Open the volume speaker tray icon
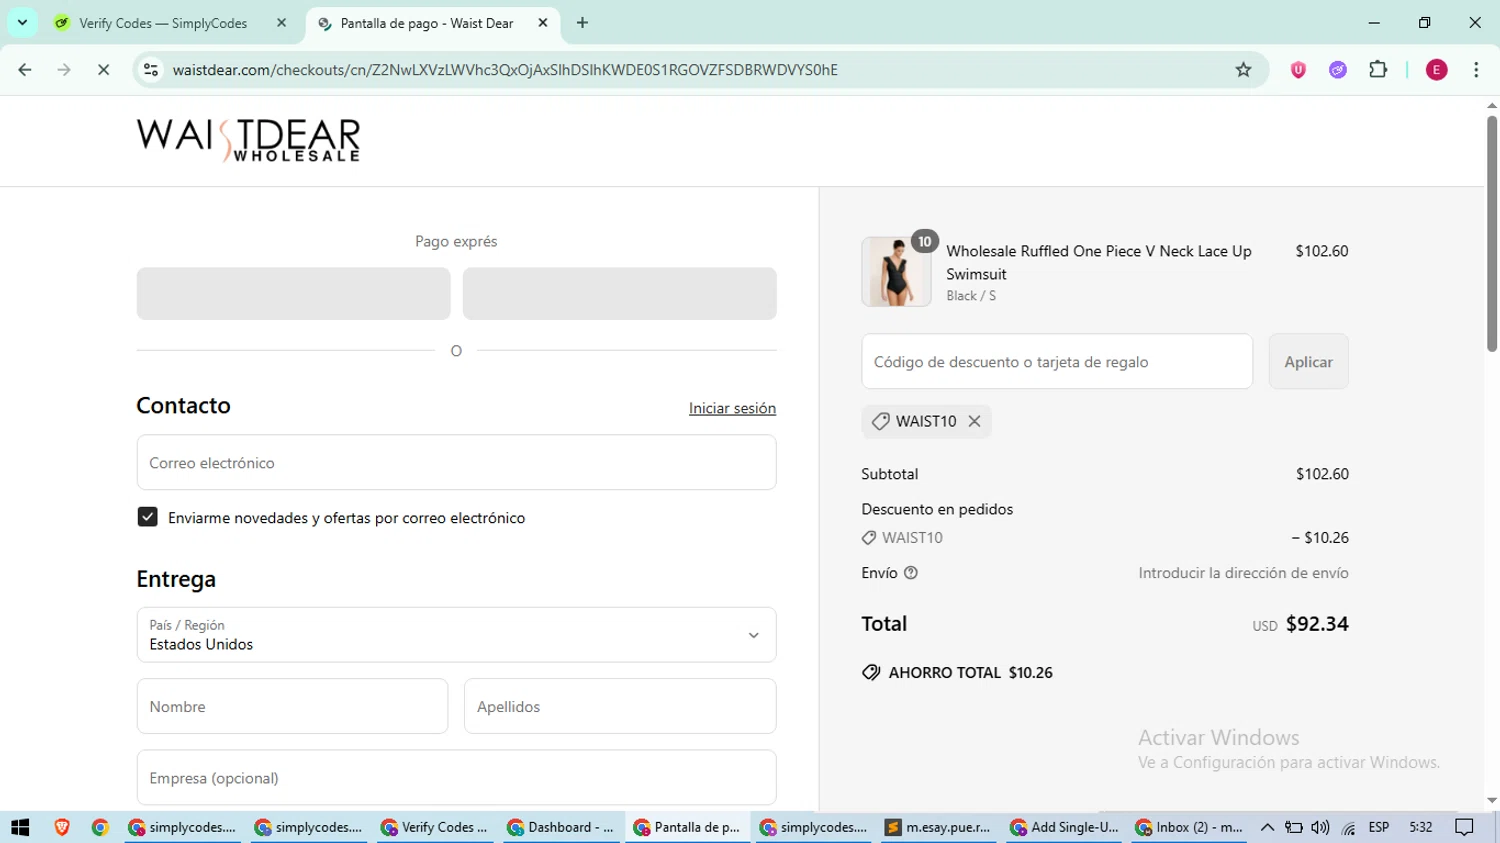 (1320, 827)
